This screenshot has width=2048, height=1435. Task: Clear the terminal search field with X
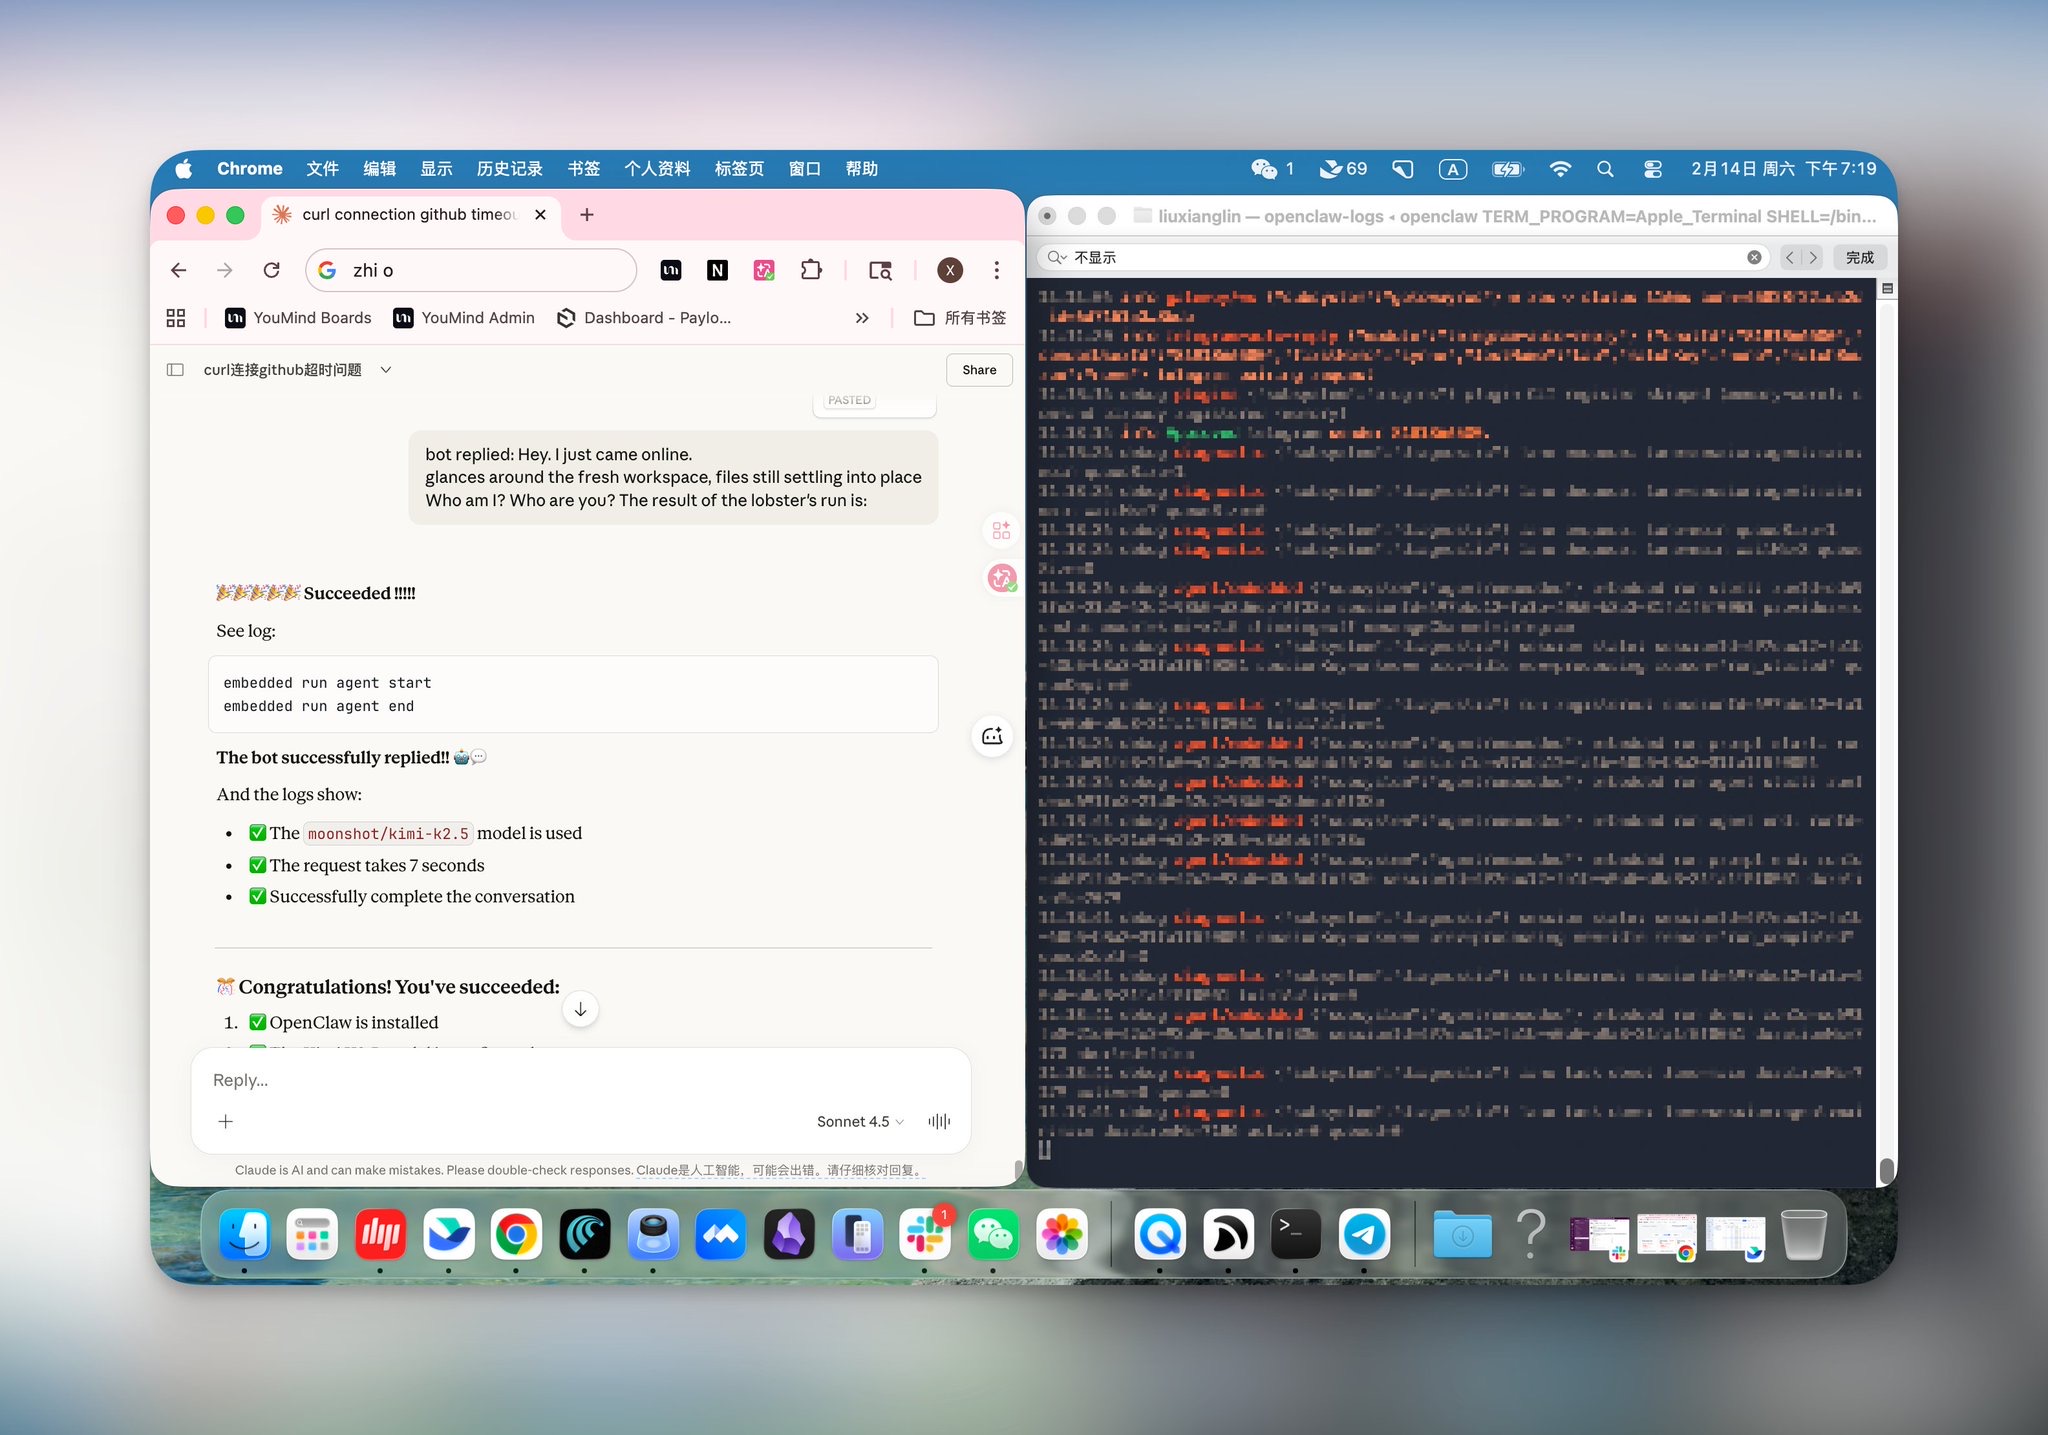[x=1754, y=257]
